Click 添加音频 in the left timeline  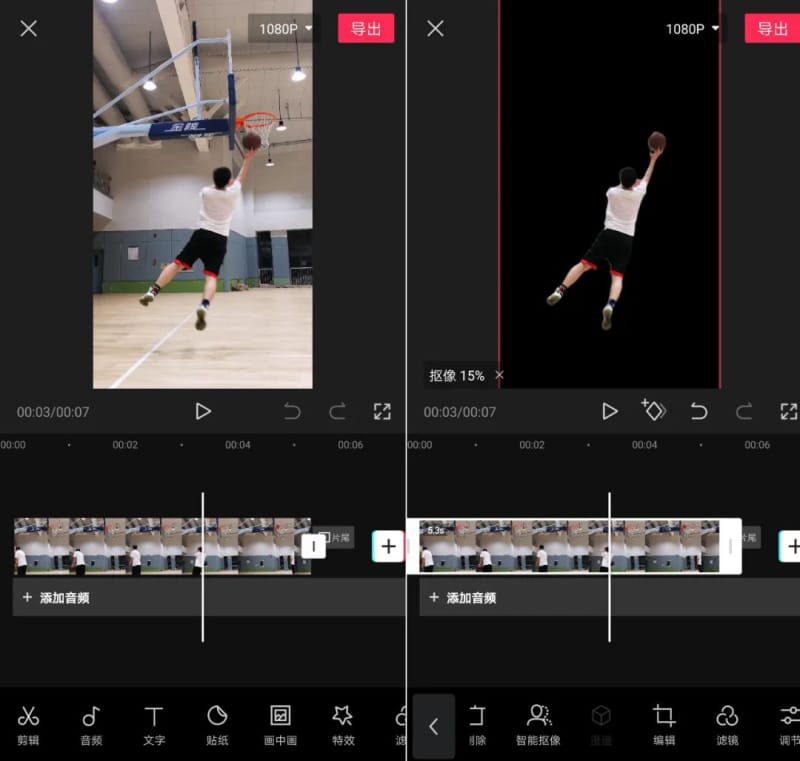[56, 598]
